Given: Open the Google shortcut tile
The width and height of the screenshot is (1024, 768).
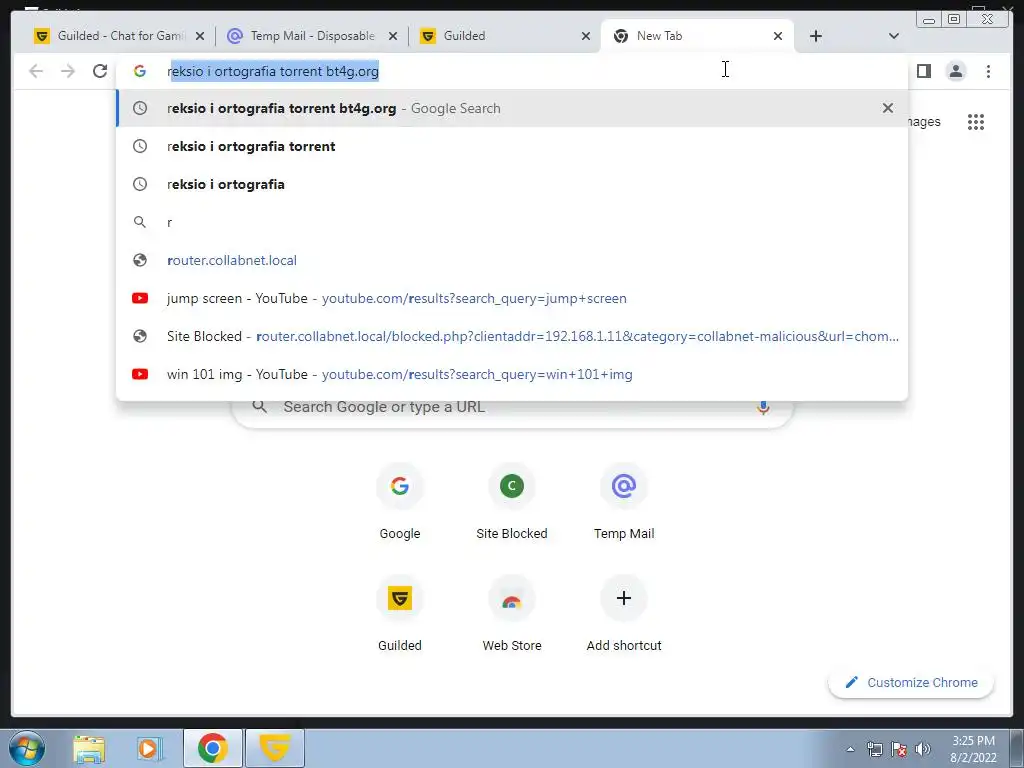Looking at the screenshot, I should [400, 502].
